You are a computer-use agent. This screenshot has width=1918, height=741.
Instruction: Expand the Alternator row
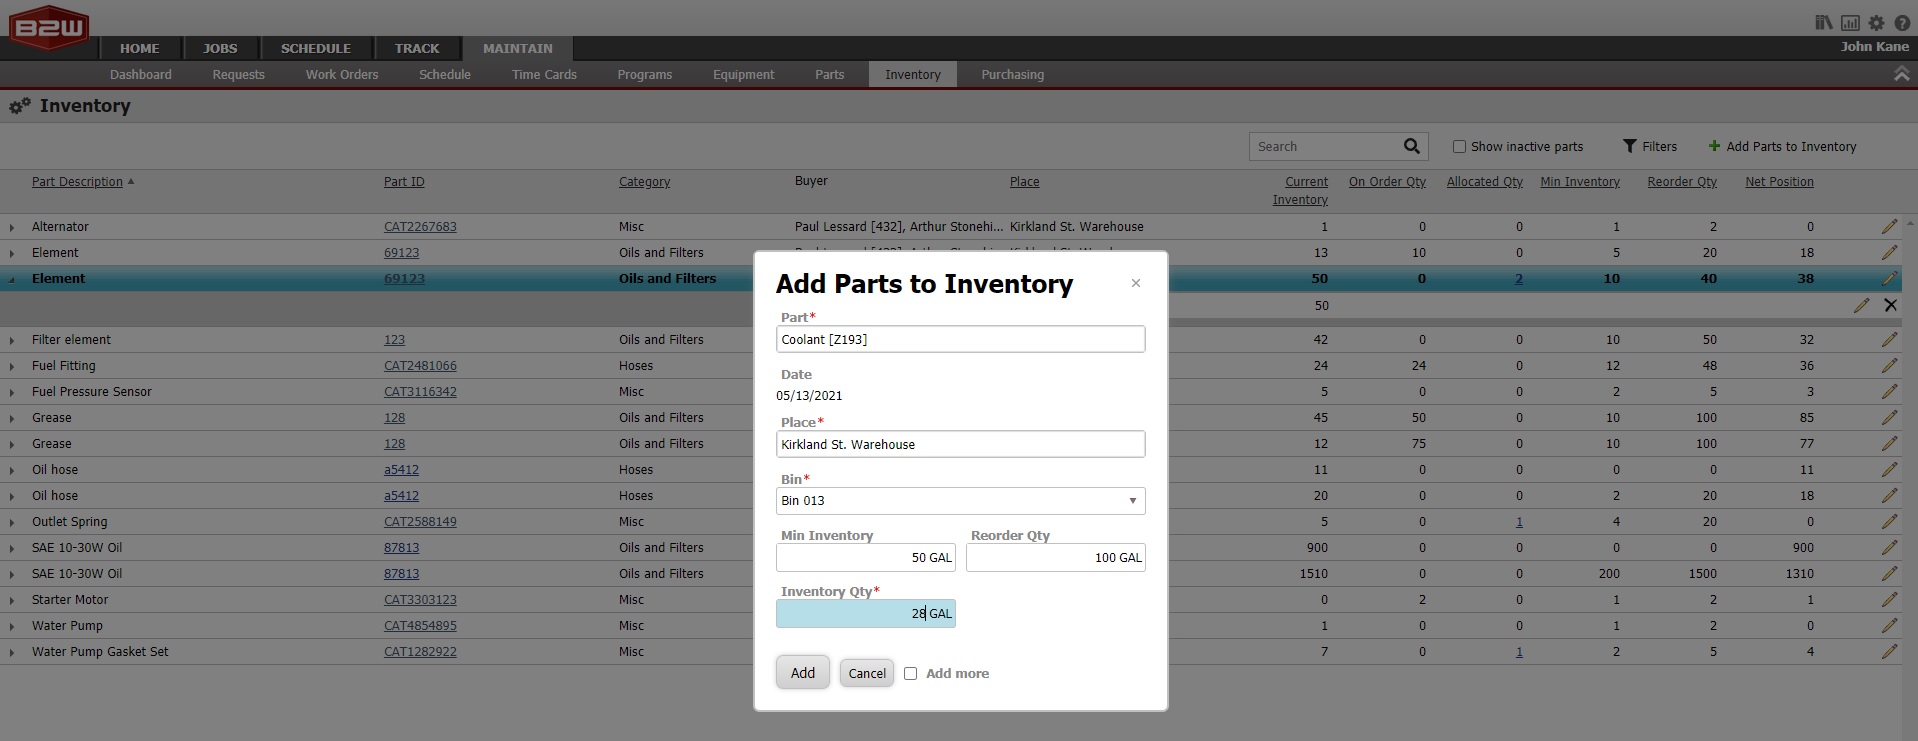12,228
